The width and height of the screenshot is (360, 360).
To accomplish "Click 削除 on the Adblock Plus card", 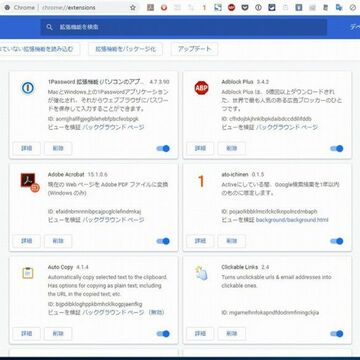I will tap(232, 149).
